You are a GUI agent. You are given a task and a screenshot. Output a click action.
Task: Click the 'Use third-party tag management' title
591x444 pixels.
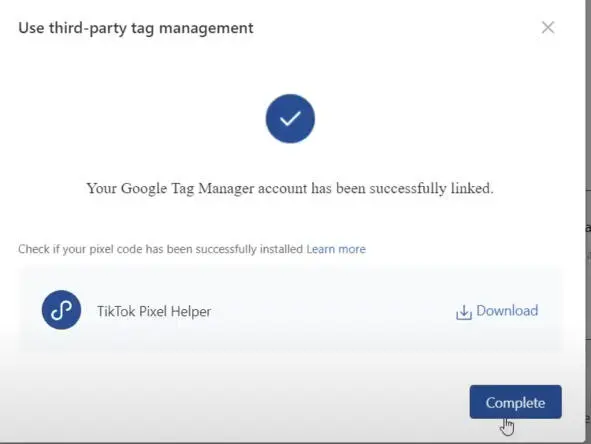pos(136,28)
